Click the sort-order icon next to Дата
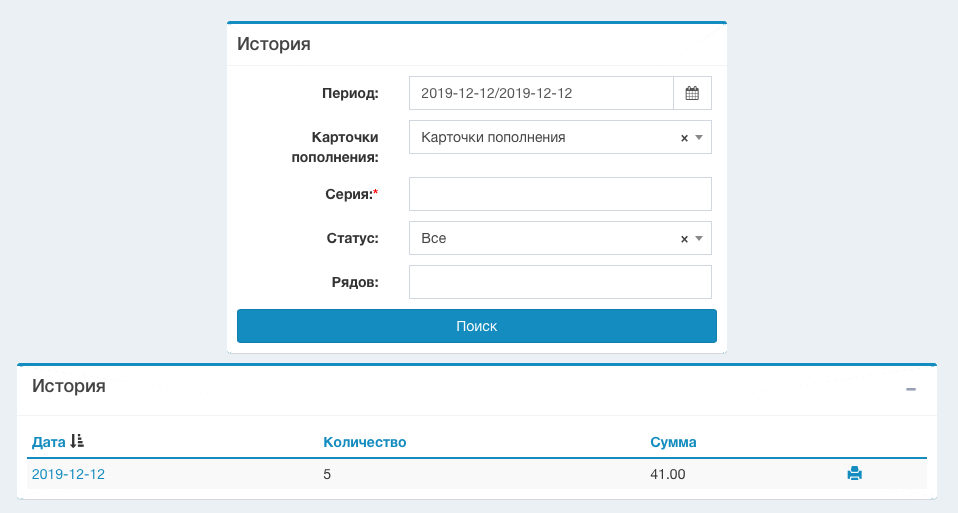Viewport: 958px width, 513px height. [x=77, y=441]
